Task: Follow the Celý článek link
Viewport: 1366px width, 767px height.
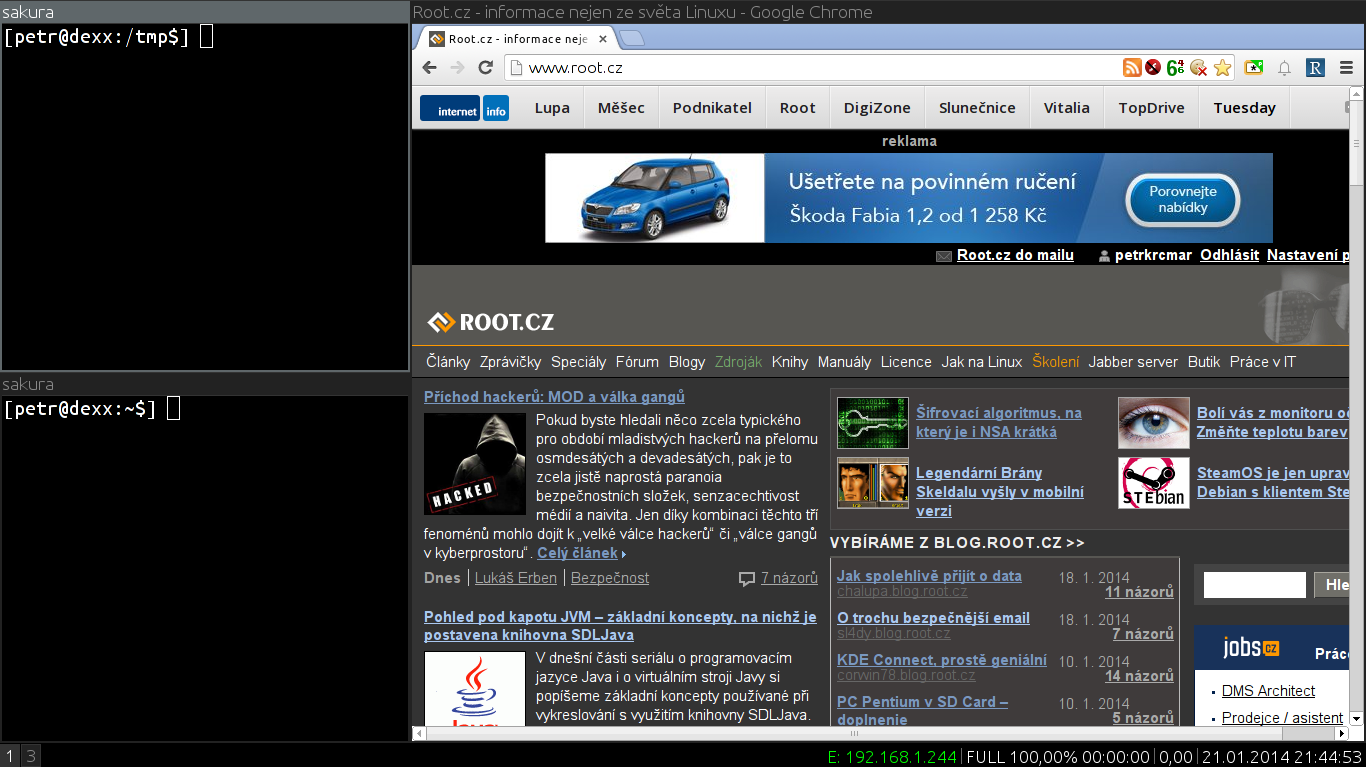Action: pyautogui.click(x=577, y=553)
